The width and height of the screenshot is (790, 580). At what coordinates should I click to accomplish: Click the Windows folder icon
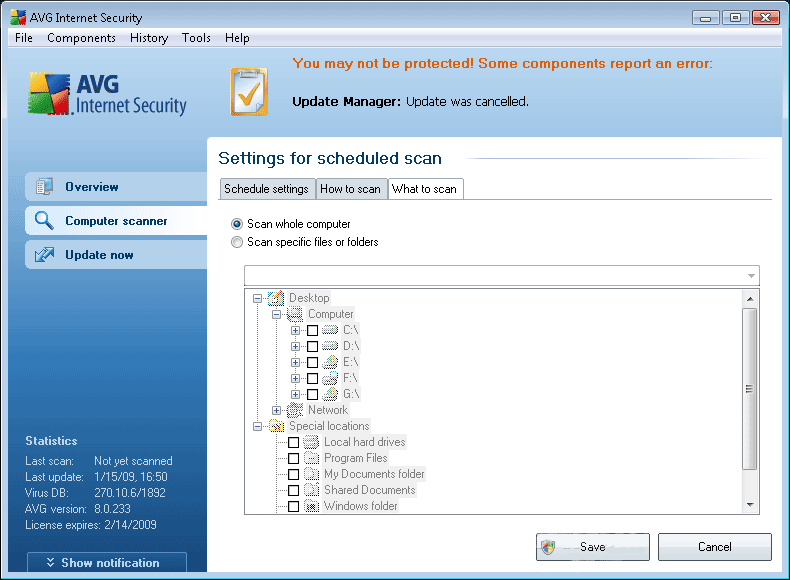click(x=311, y=506)
